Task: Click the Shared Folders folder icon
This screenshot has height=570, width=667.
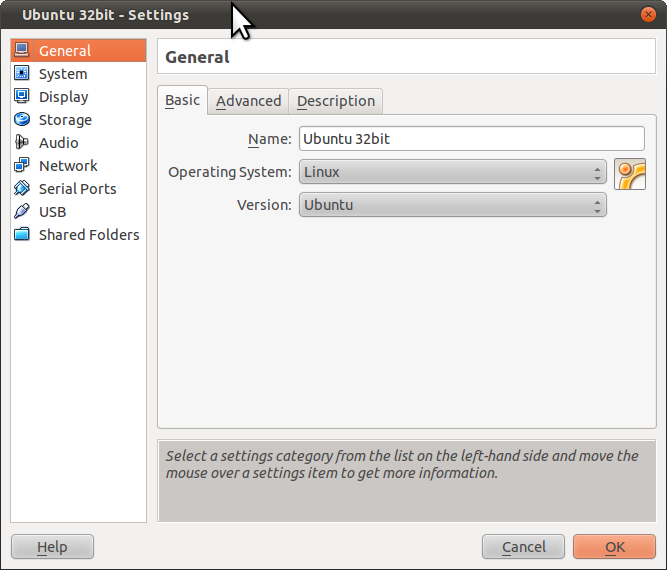Action: pyautogui.click(x=22, y=234)
